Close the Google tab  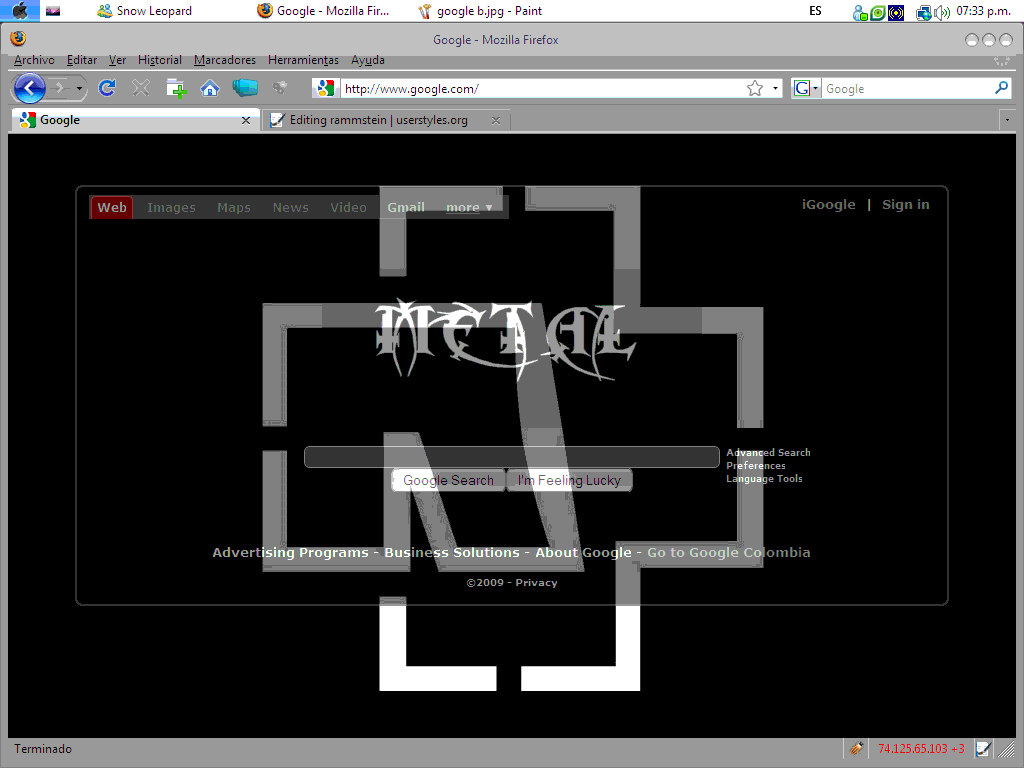[246, 120]
